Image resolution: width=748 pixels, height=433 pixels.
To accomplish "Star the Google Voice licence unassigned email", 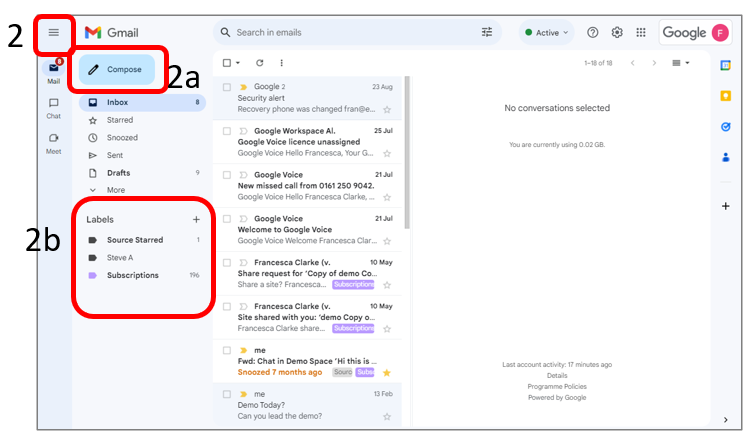I will (387, 154).
